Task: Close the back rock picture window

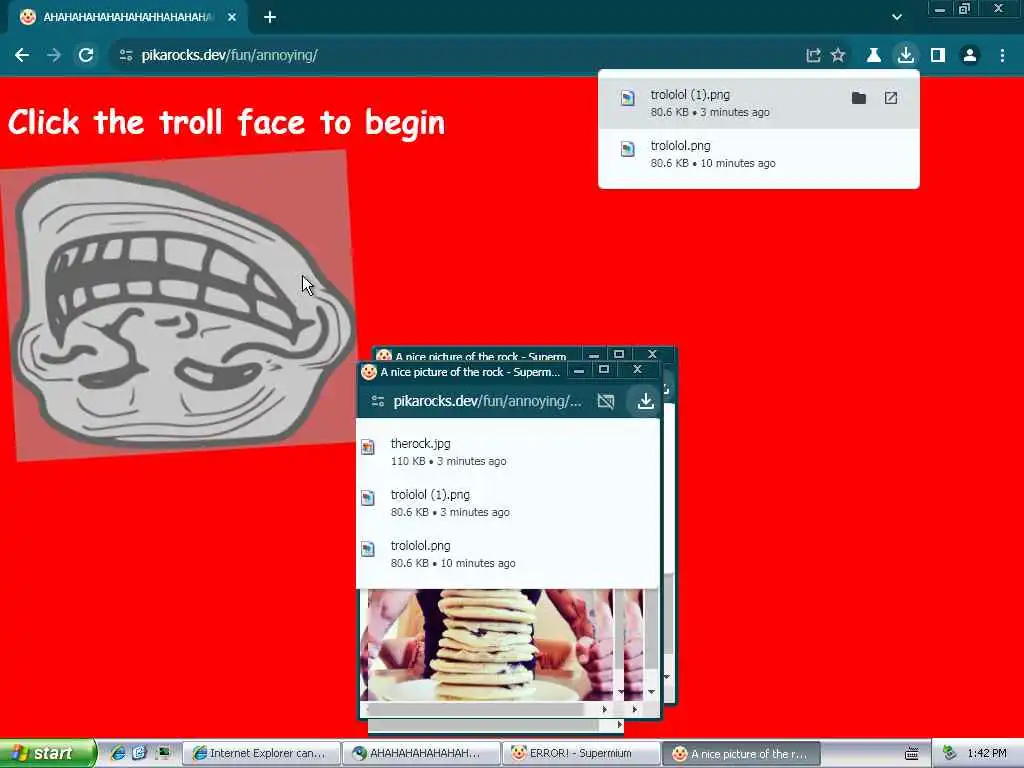Action: (x=652, y=355)
